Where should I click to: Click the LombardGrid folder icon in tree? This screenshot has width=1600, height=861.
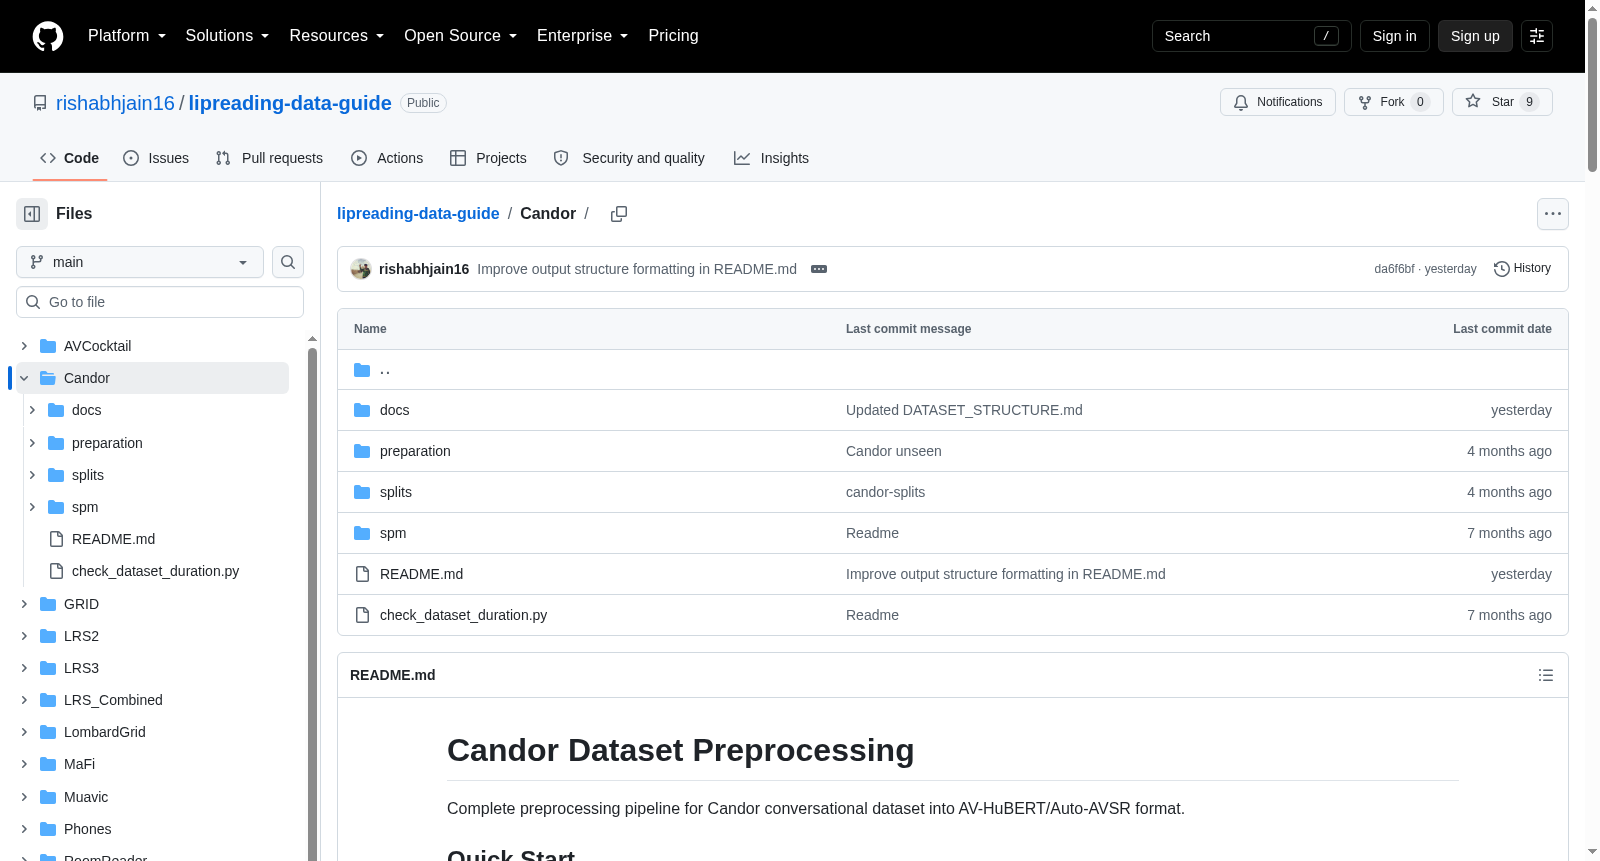pyautogui.click(x=48, y=732)
